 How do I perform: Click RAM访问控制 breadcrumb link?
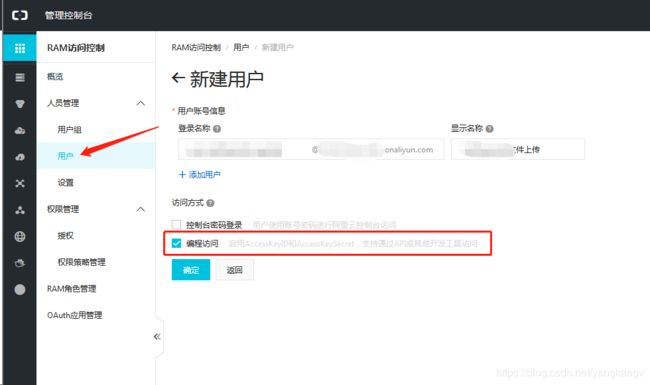click(196, 48)
